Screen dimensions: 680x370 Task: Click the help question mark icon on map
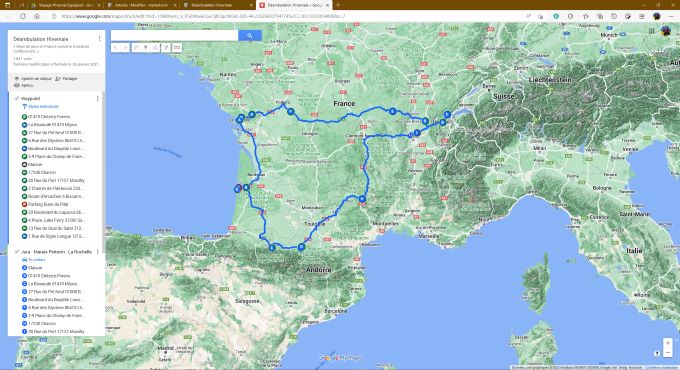coord(657,354)
